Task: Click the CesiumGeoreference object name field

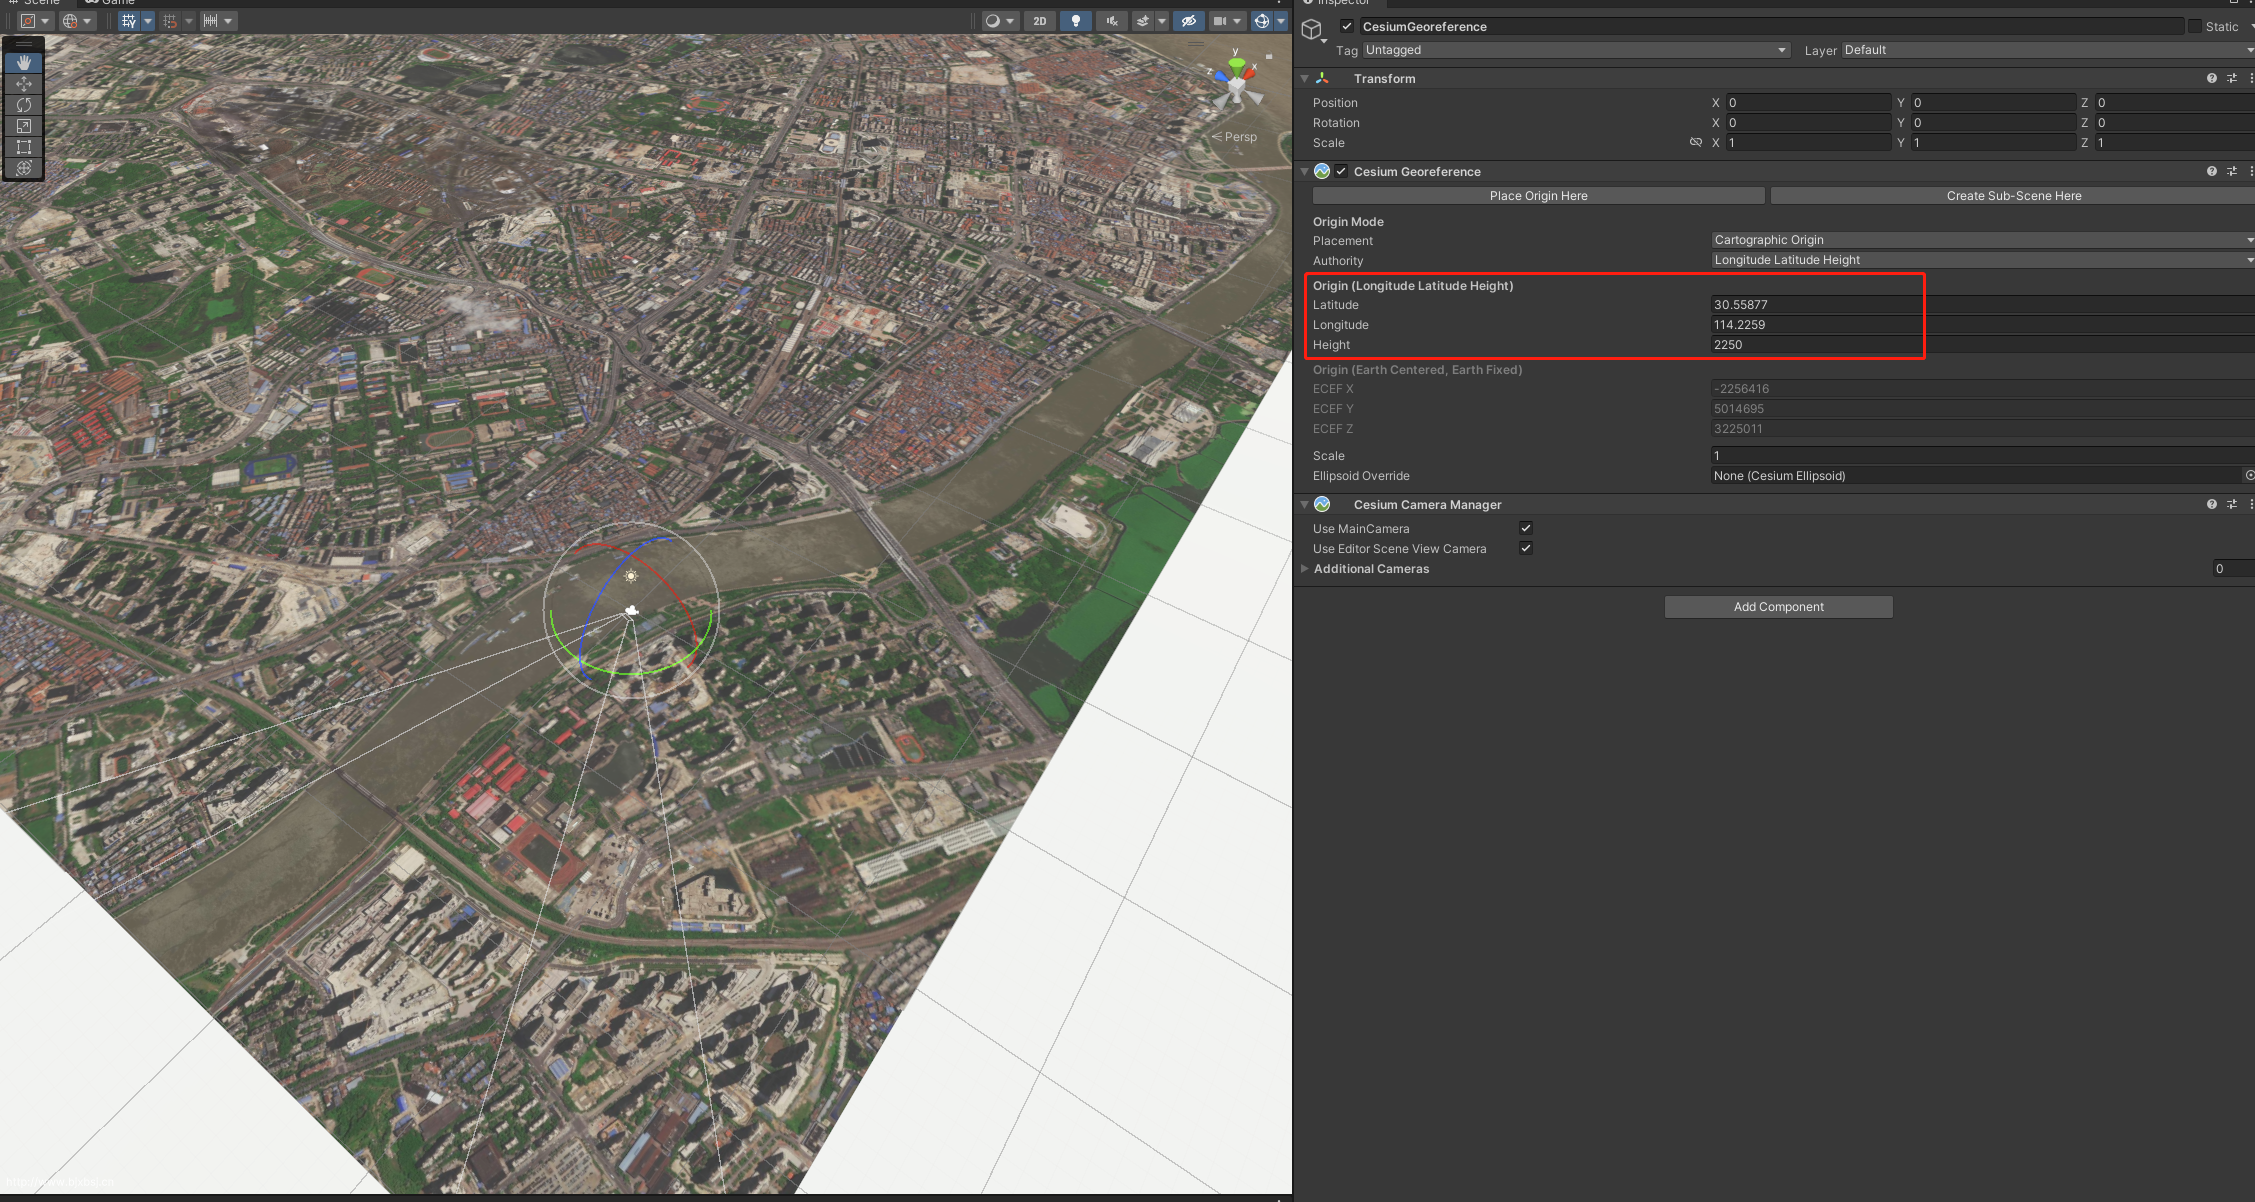Action: click(x=1770, y=27)
